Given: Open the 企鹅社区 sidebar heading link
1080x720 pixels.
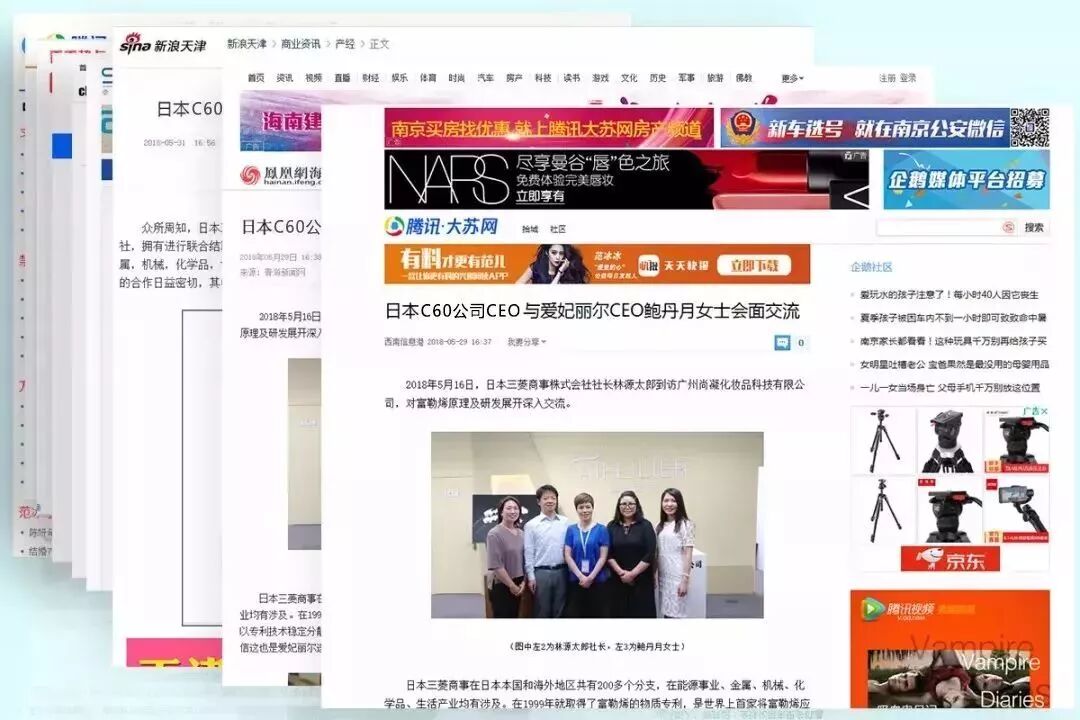Looking at the screenshot, I should tap(871, 267).
